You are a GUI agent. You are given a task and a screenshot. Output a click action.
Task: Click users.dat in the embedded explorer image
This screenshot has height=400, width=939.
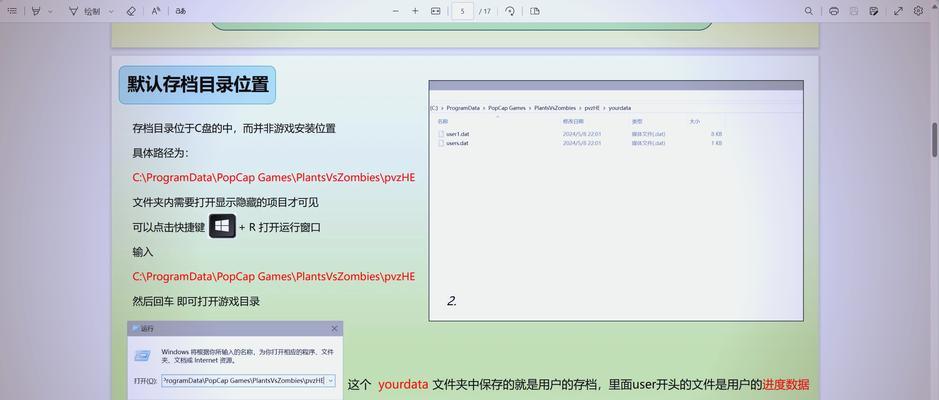pos(457,143)
